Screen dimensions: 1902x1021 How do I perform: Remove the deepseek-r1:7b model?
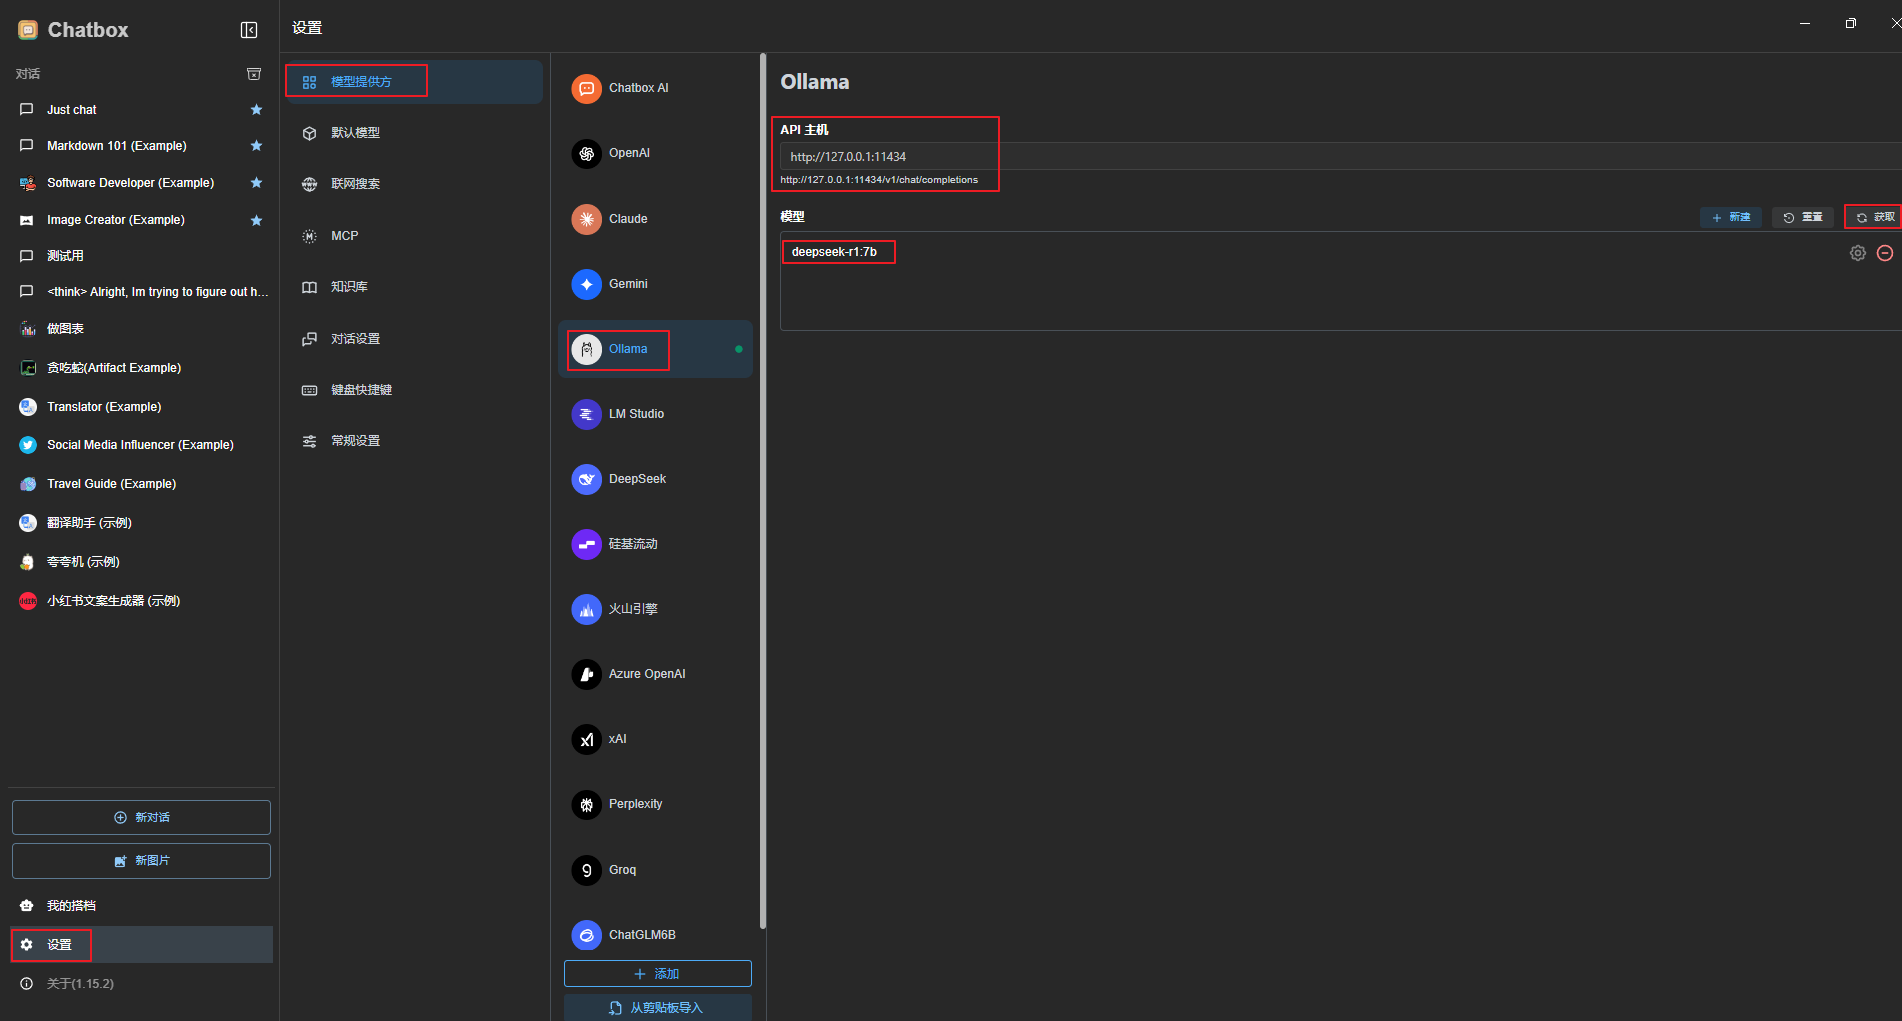coord(1885,253)
